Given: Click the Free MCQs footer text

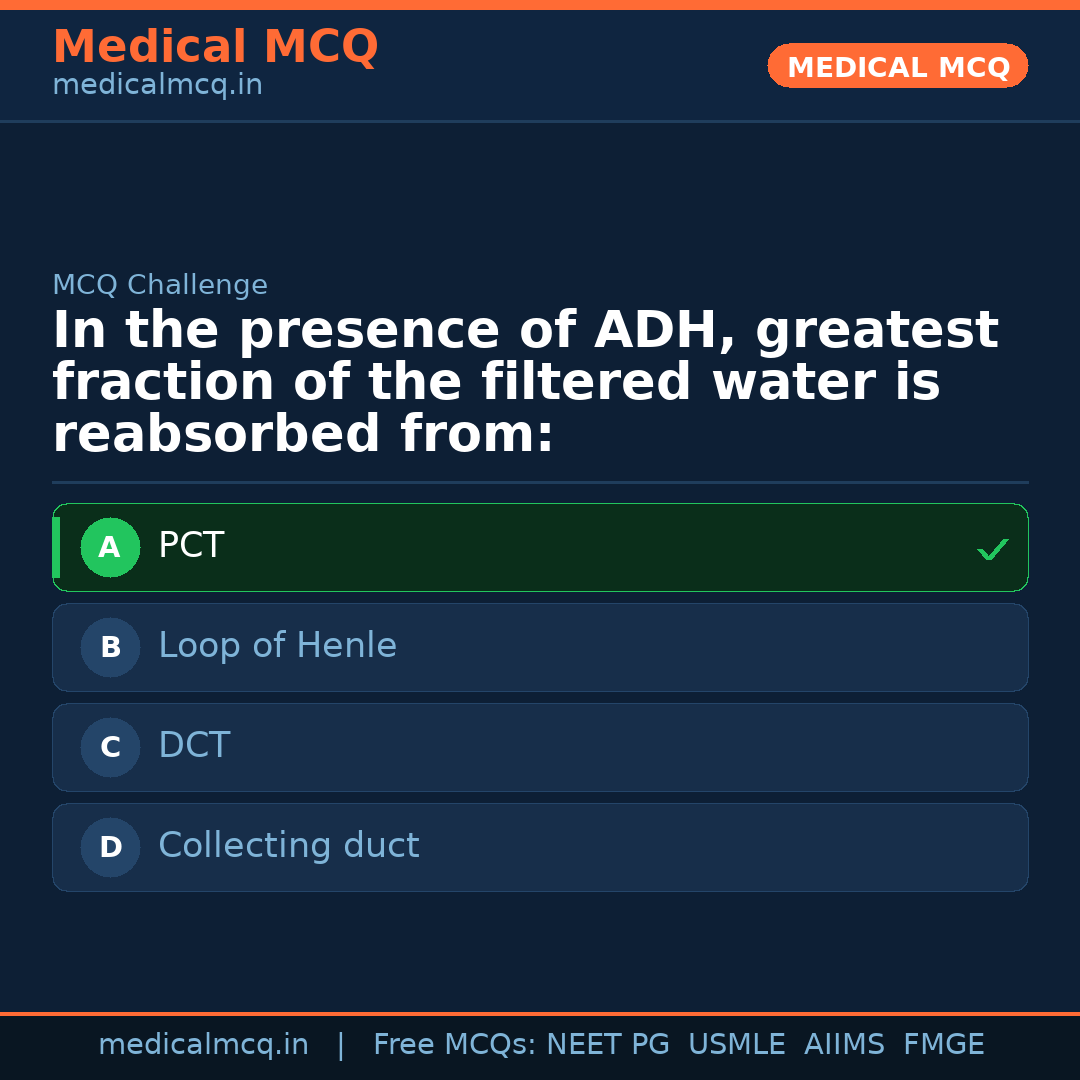Looking at the screenshot, I should pos(454,1045).
